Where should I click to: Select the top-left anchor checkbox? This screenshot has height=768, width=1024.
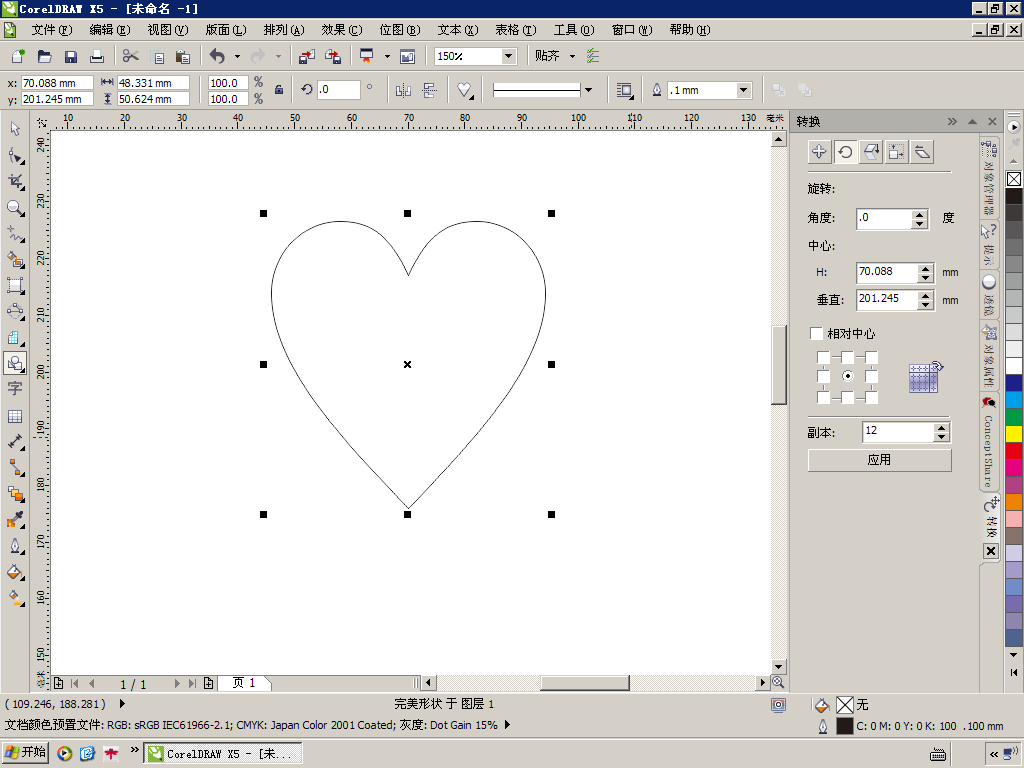coord(823,357)
